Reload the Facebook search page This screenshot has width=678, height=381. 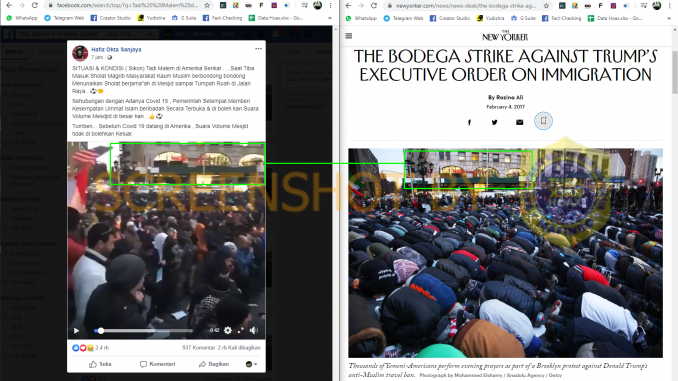pos(35,6)
